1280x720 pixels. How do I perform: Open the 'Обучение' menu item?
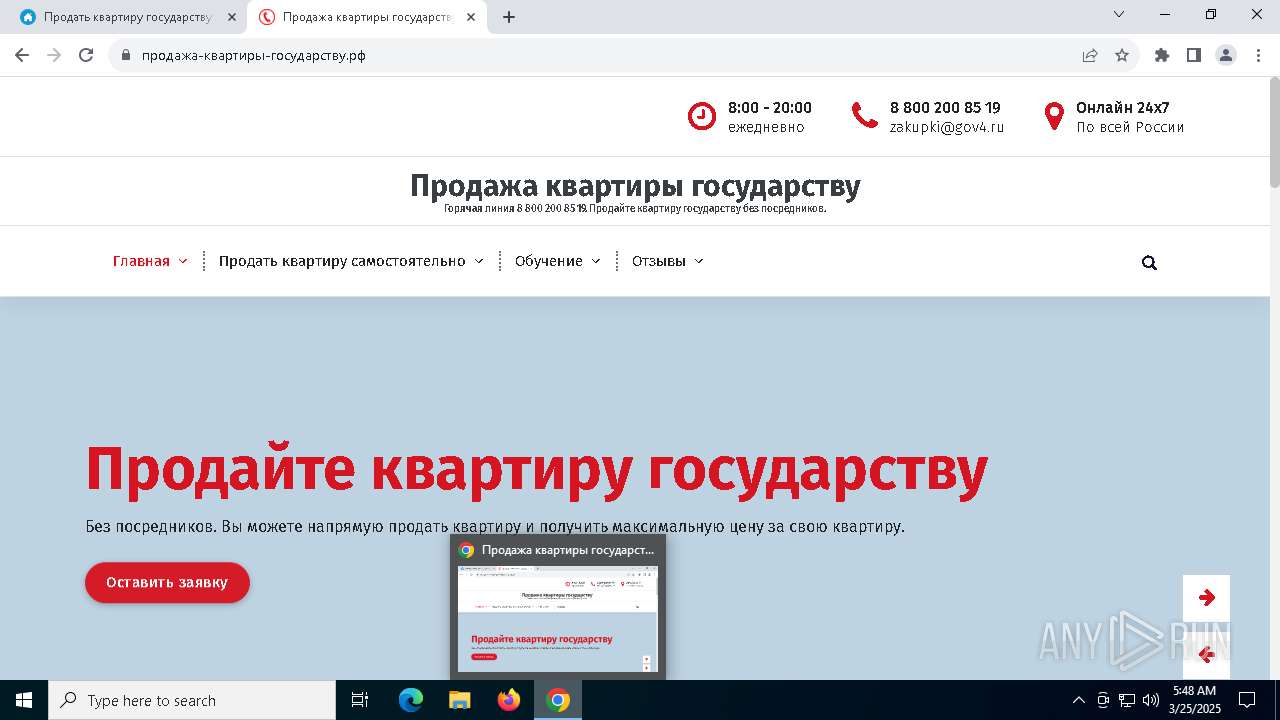549,261
